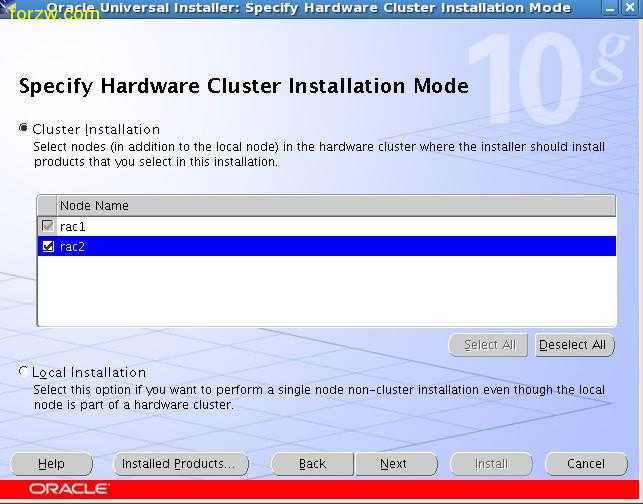
Task: Go Back to the previous step
Action: click(x=312, y=464)
